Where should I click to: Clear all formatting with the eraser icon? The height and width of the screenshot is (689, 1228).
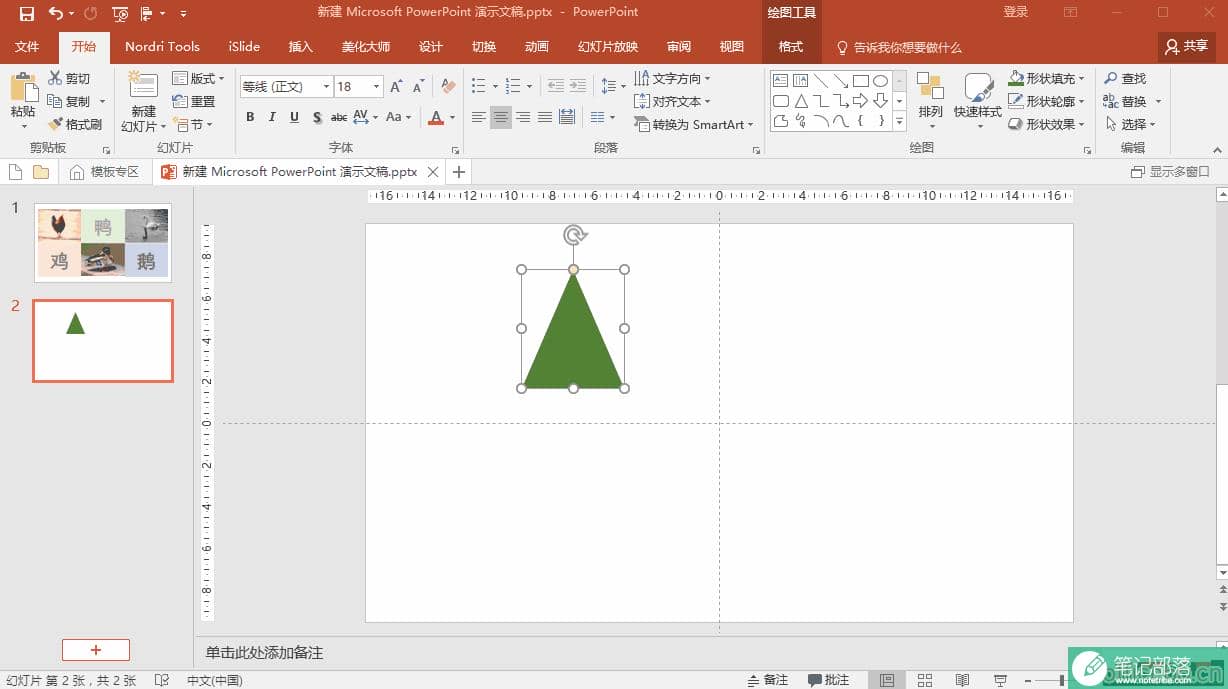click(448, 86)
